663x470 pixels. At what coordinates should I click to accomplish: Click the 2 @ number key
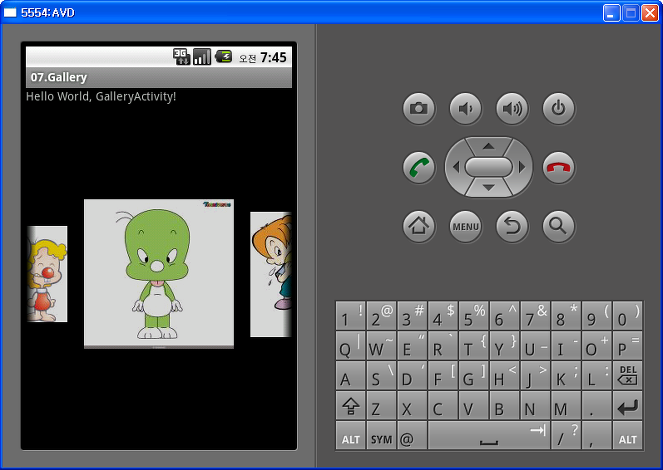[381, 316]
